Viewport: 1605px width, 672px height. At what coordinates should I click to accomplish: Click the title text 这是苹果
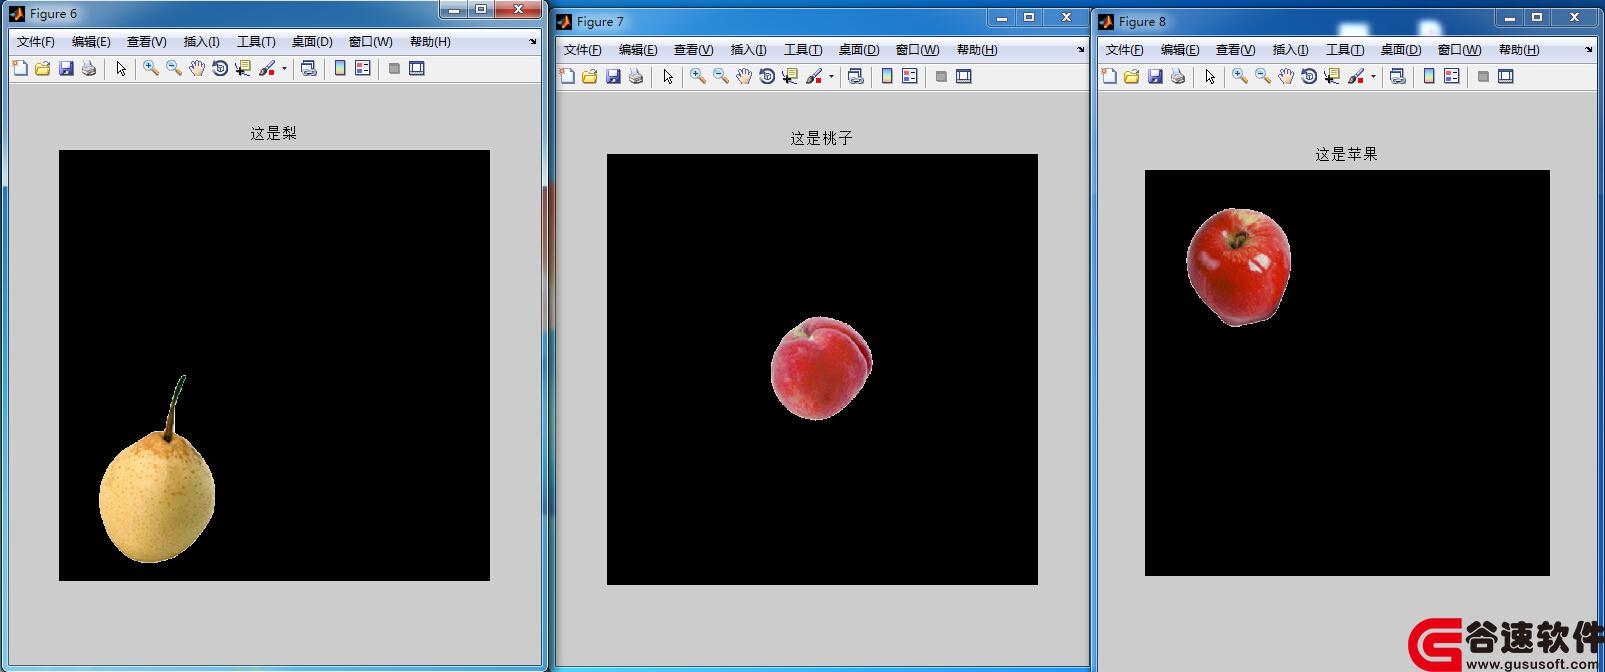(1346, 154)
